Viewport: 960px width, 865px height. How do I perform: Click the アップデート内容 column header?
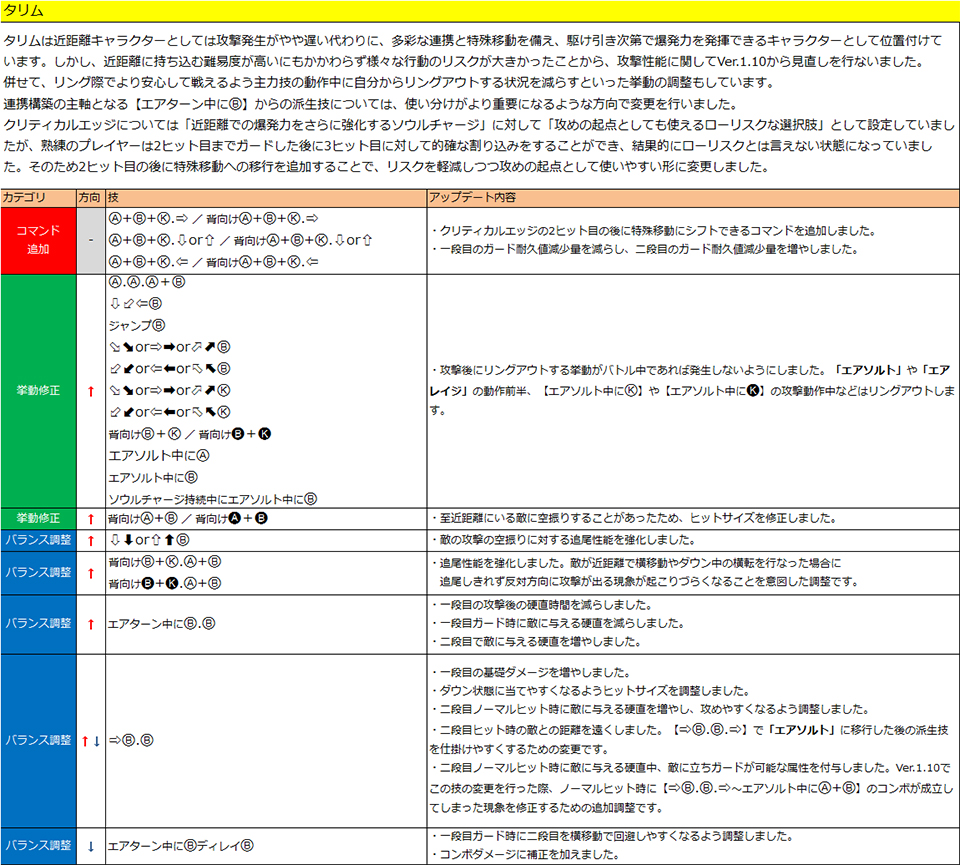click(x=467, y=197)
